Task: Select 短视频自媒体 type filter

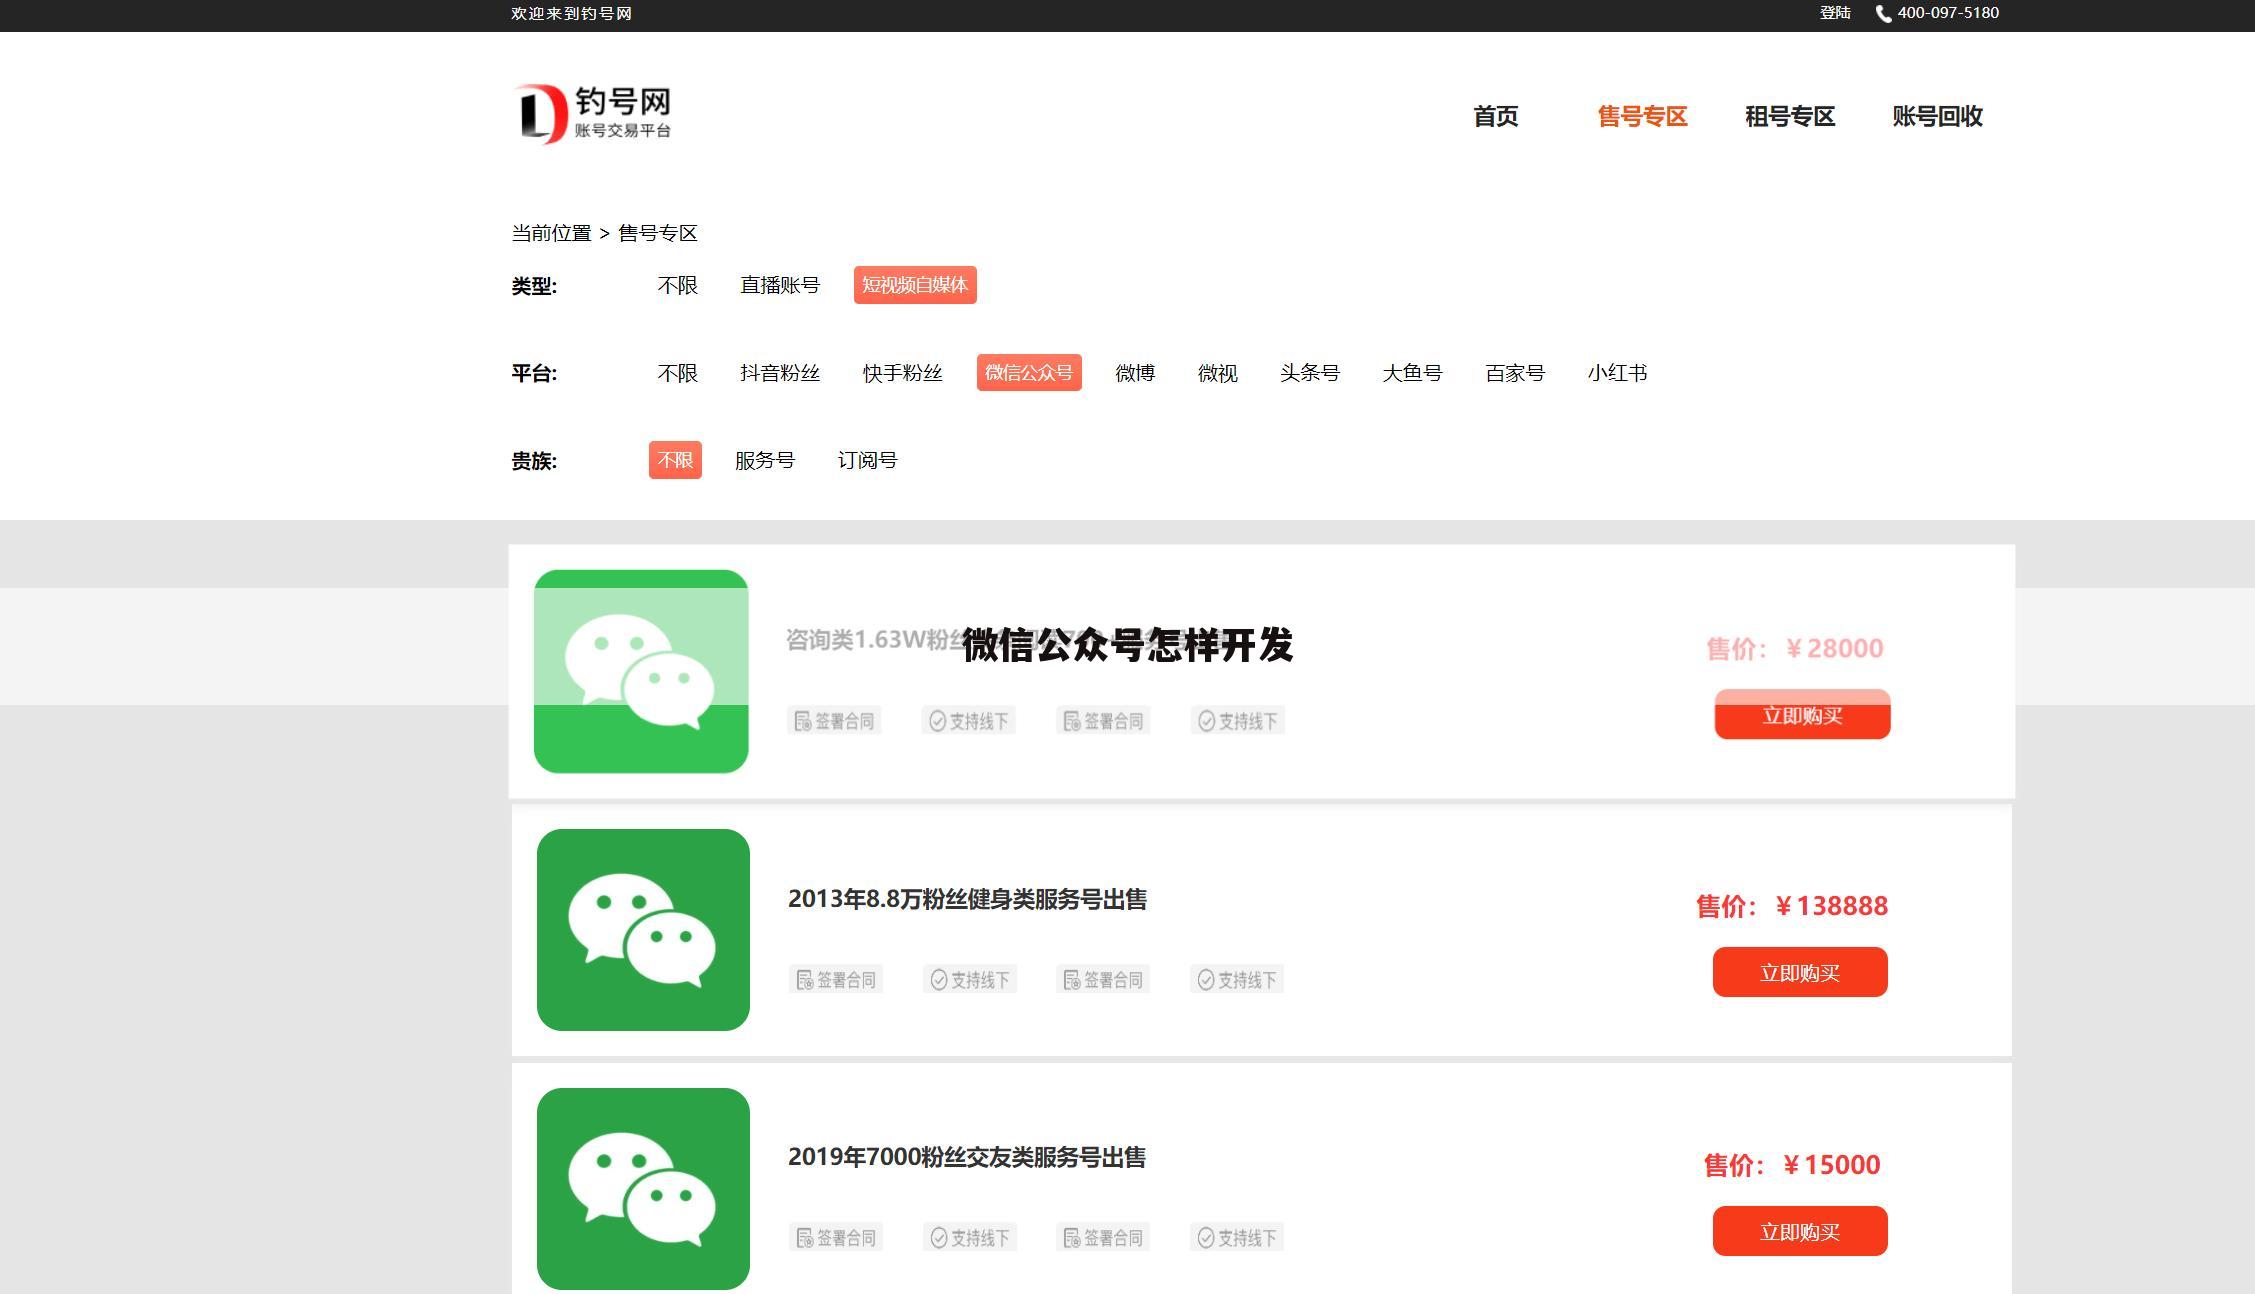Action: 915,285
